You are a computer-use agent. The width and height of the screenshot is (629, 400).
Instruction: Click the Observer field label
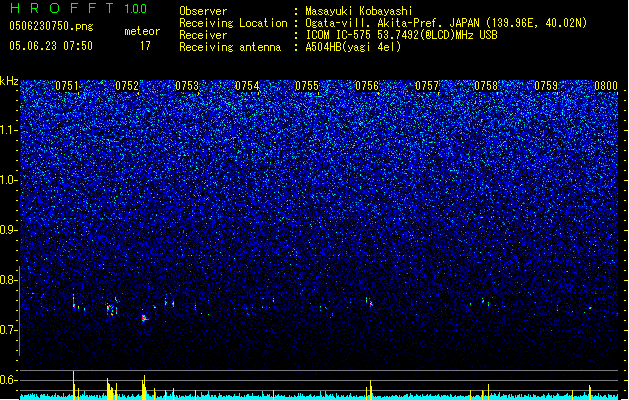tap(203, 11)
